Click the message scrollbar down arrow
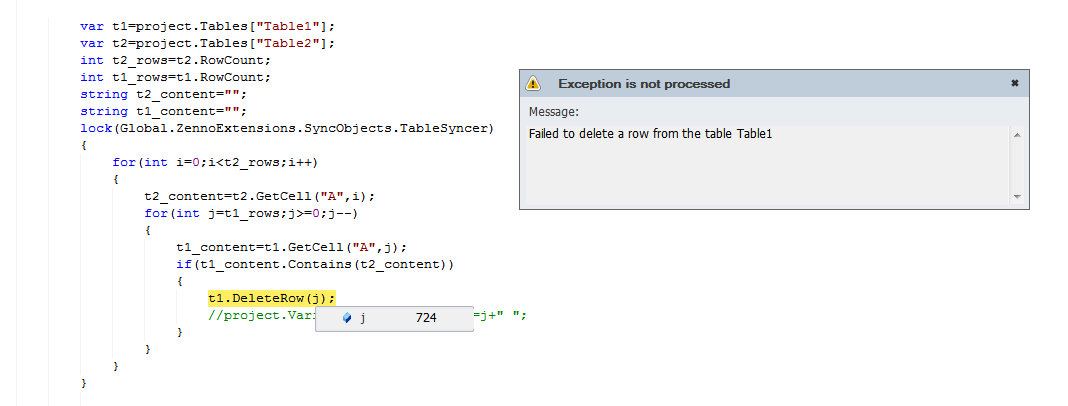 [1017, 196]
